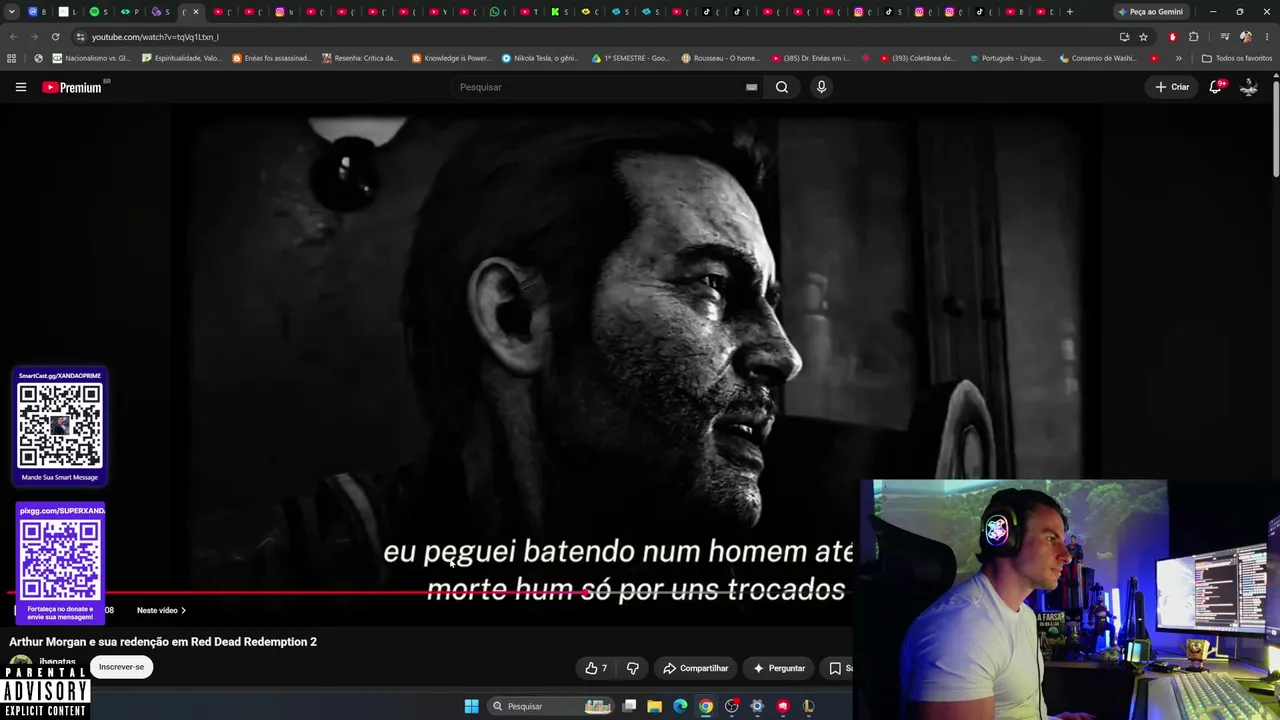This screenshot has height=720, width=1280.
Task: Open File Explorer from the taskbar
Action: coord(654,706)
